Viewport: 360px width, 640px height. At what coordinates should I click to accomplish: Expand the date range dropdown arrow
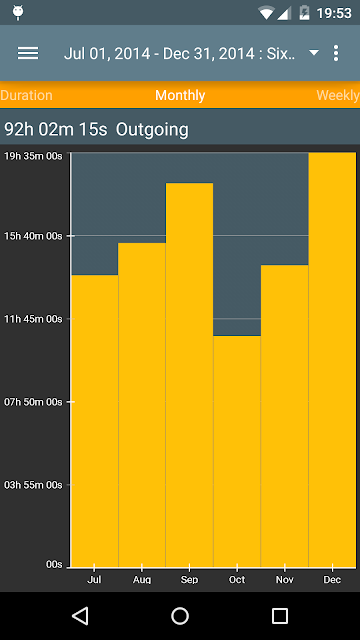coord(313,53)
